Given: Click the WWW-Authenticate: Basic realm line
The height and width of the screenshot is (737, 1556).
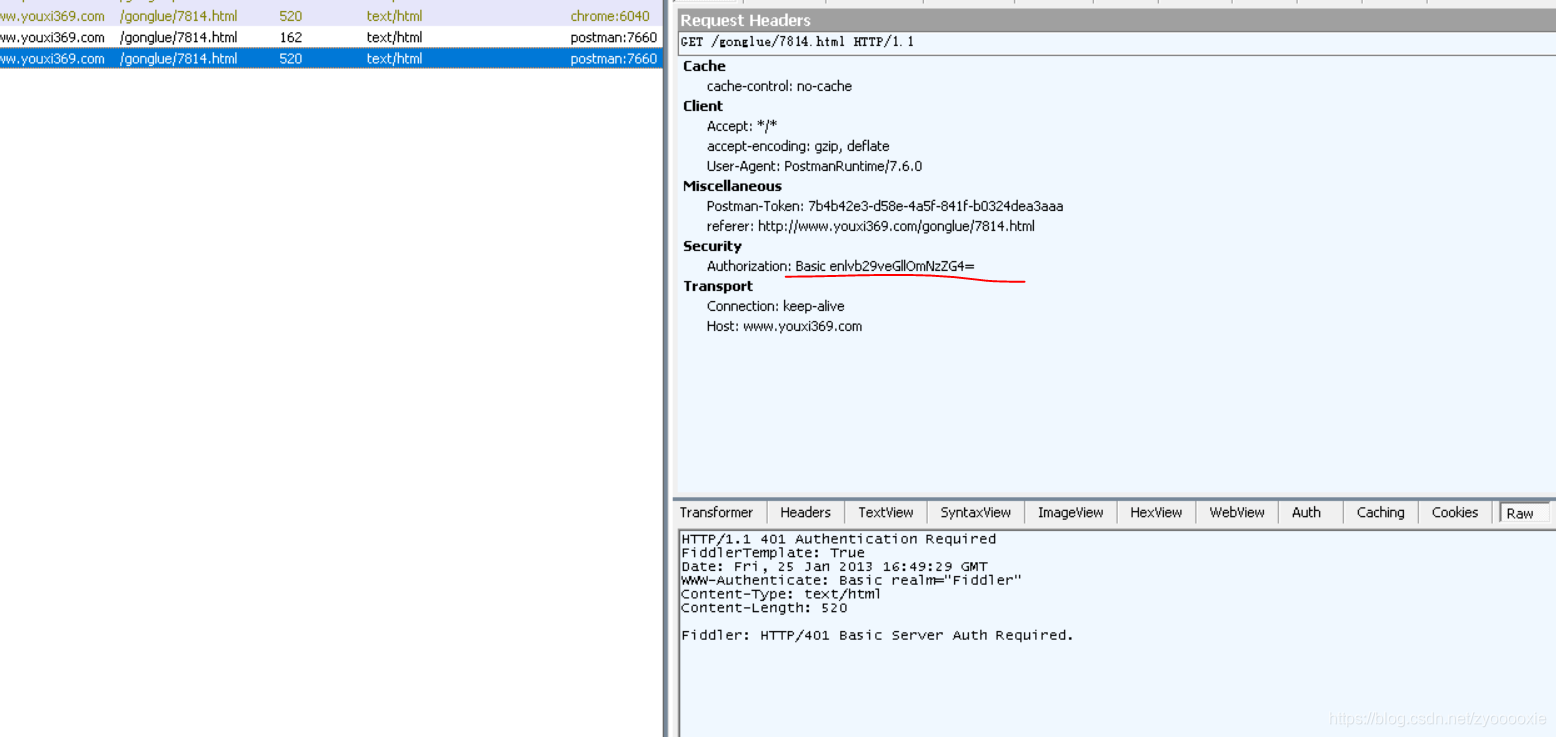Looking at the screenshot, I should click(851, 580).
